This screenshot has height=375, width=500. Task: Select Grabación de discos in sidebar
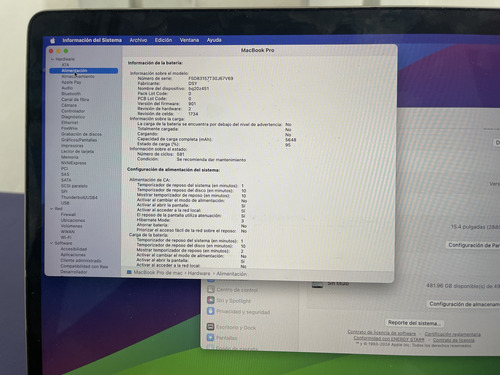pyautogui.click(x=81, y=134)
